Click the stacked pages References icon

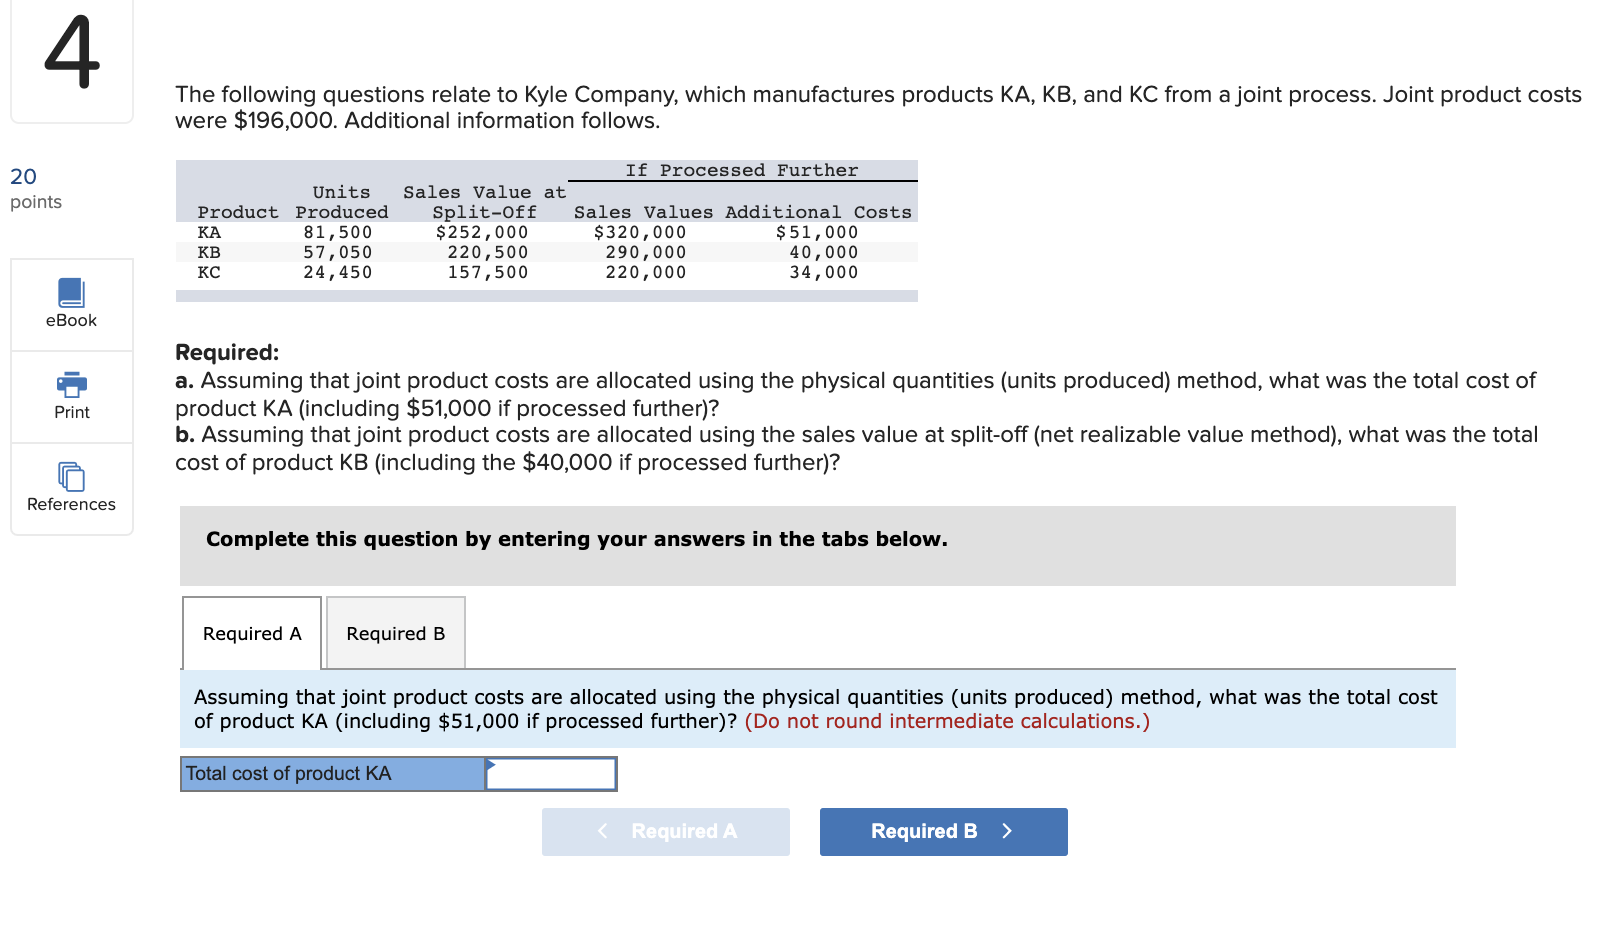pyautogui.click(x=70, y=477)
